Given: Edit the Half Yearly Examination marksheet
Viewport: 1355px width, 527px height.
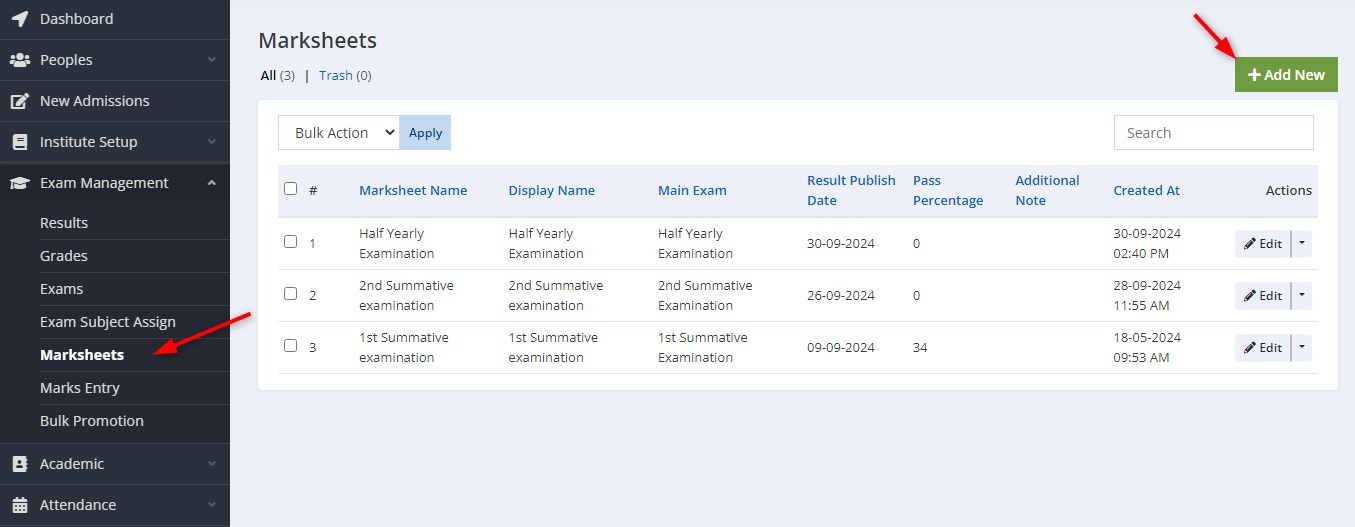Looking at the screenshot, I should tap(1263, 244).
